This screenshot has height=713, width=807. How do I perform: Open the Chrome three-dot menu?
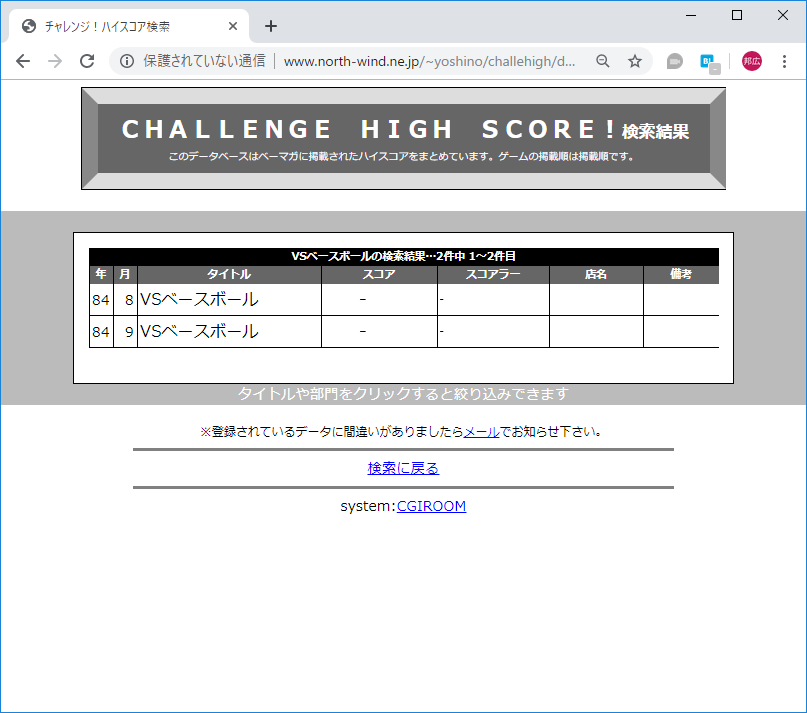[x=783, y=61]
